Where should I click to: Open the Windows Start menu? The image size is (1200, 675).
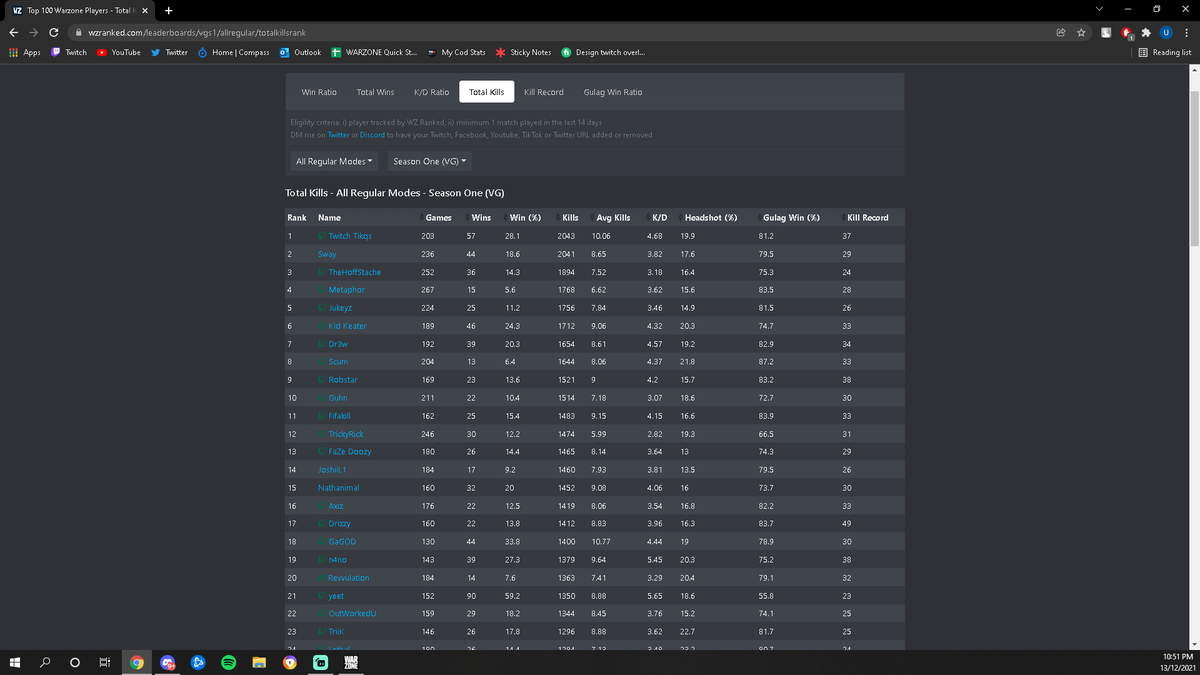15,662
